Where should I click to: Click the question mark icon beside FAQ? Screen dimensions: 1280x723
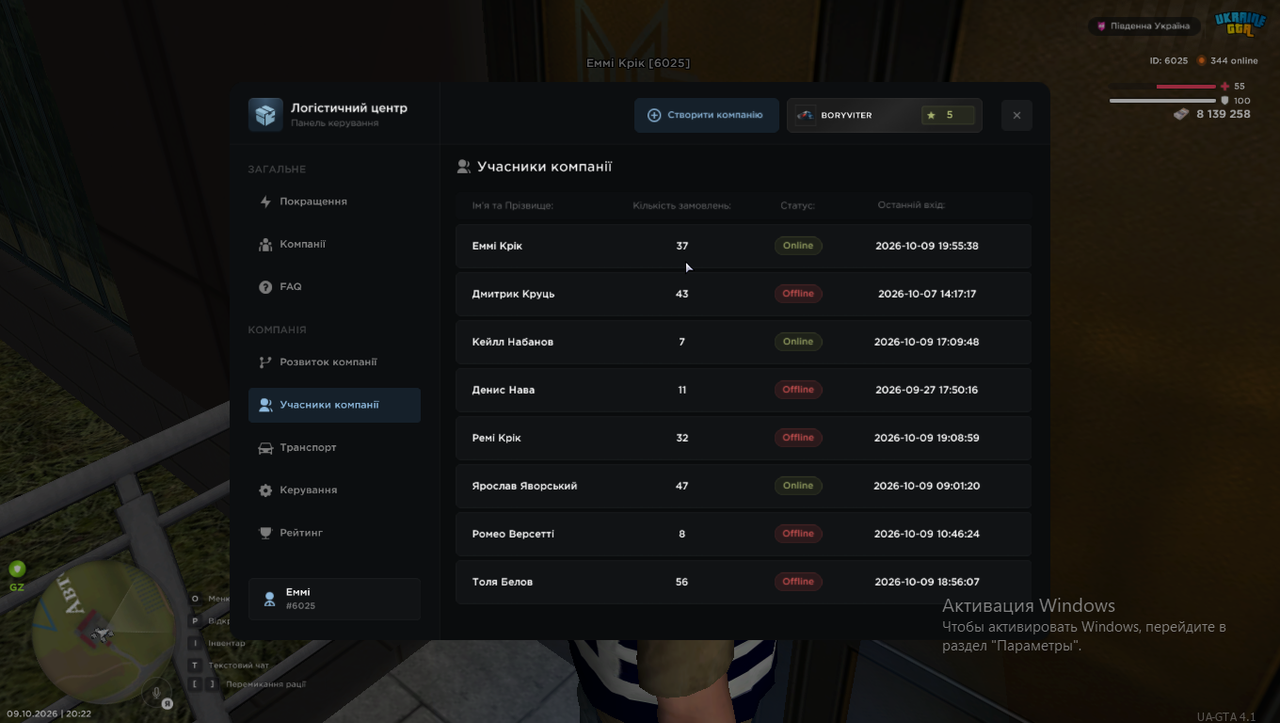click(265, 287)
